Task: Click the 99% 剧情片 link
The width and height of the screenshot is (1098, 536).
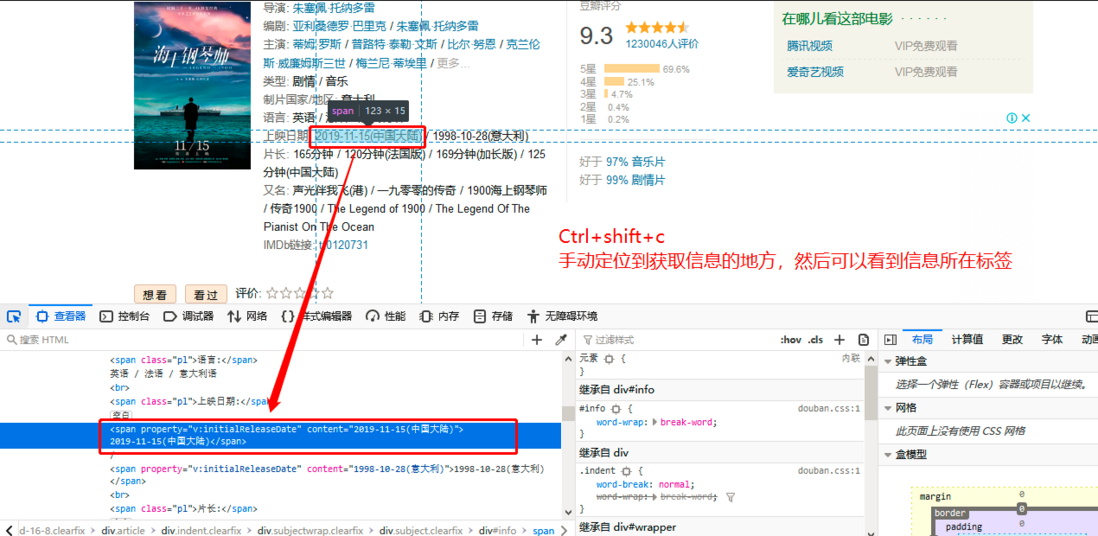Action: coord(636,180)
